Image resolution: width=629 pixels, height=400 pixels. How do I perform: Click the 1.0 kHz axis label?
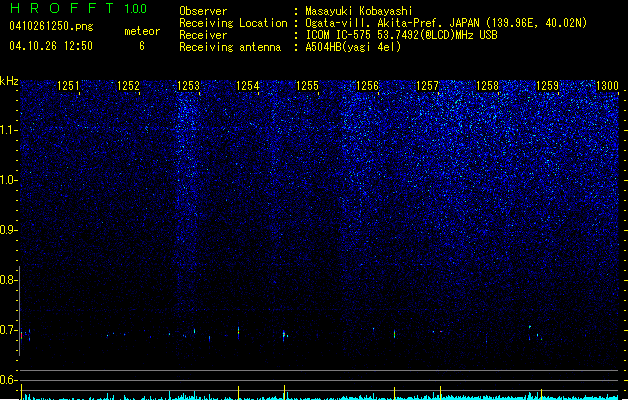tap(8, 180)
